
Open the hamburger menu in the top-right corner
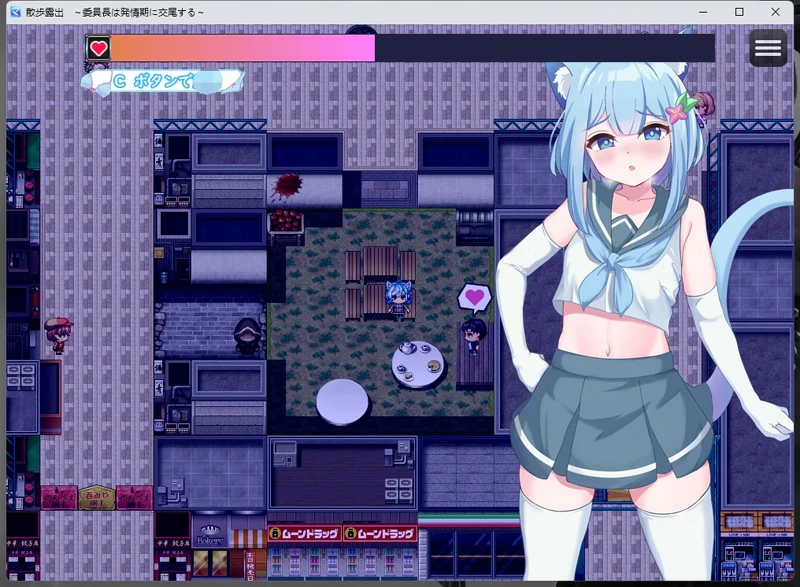768,47
